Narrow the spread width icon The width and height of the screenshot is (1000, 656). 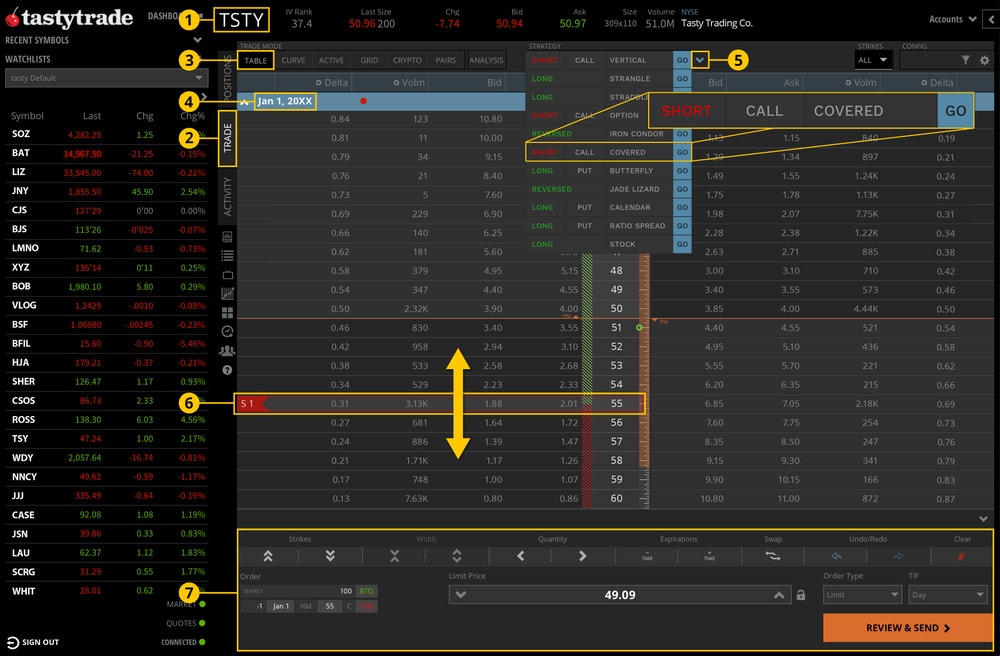[394, 556]
